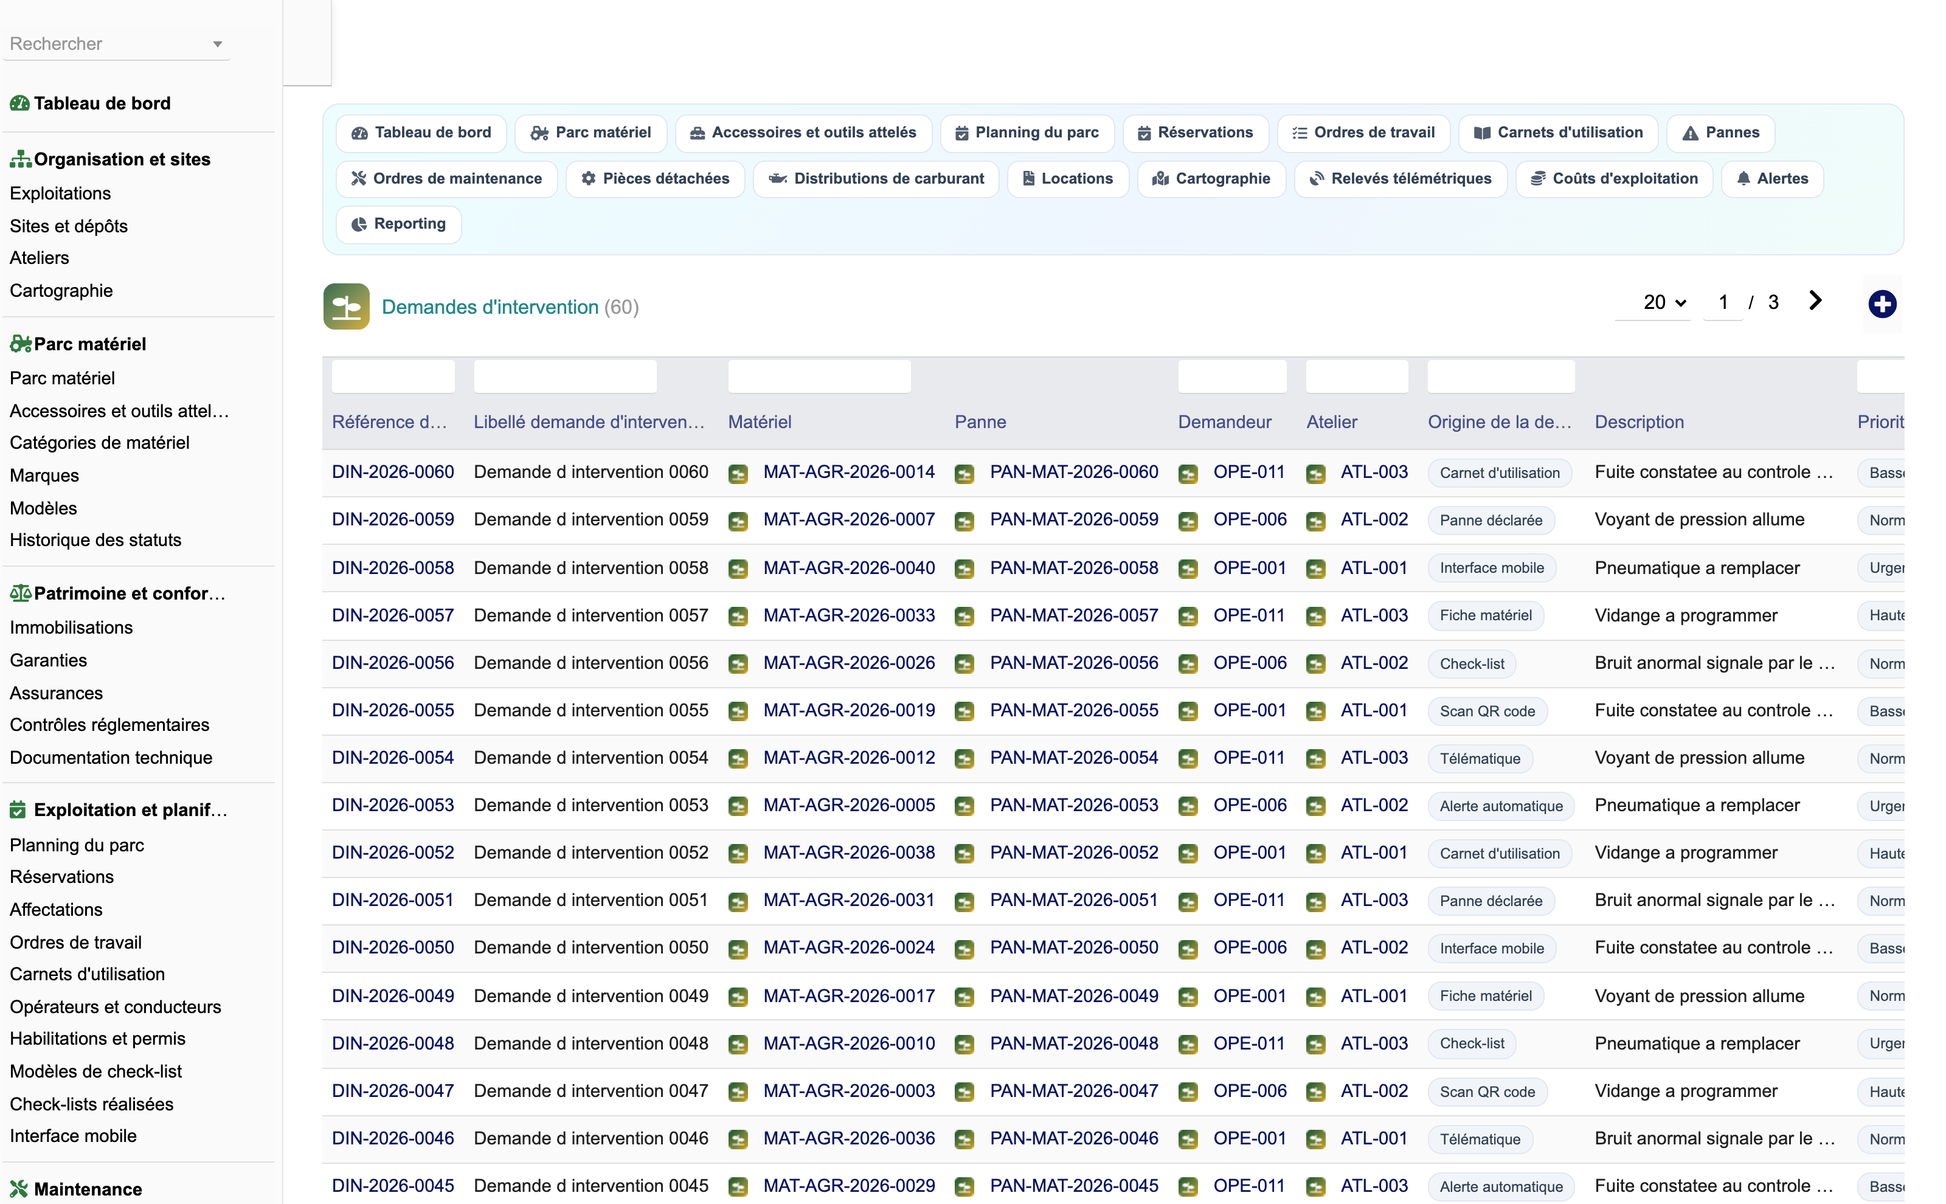Click the Demandeur column filter input
The width and height of the screenshot is (1946, 1204).
(1232, 376)
